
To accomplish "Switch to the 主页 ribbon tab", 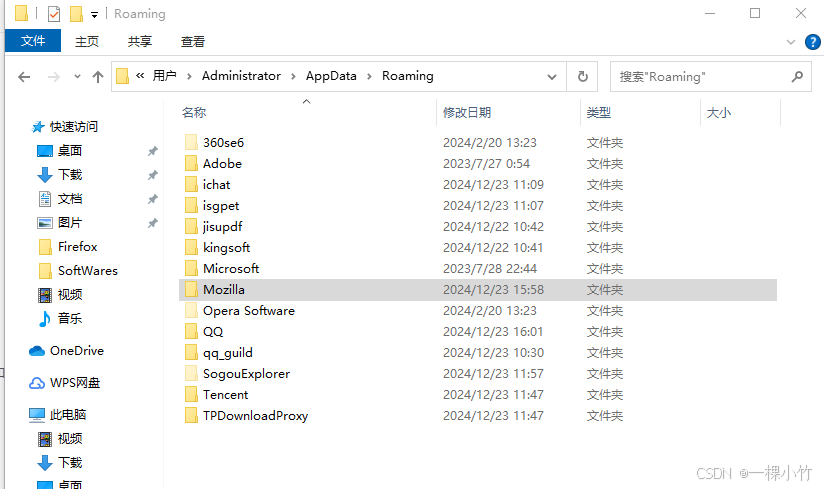I will pos(87,41).
